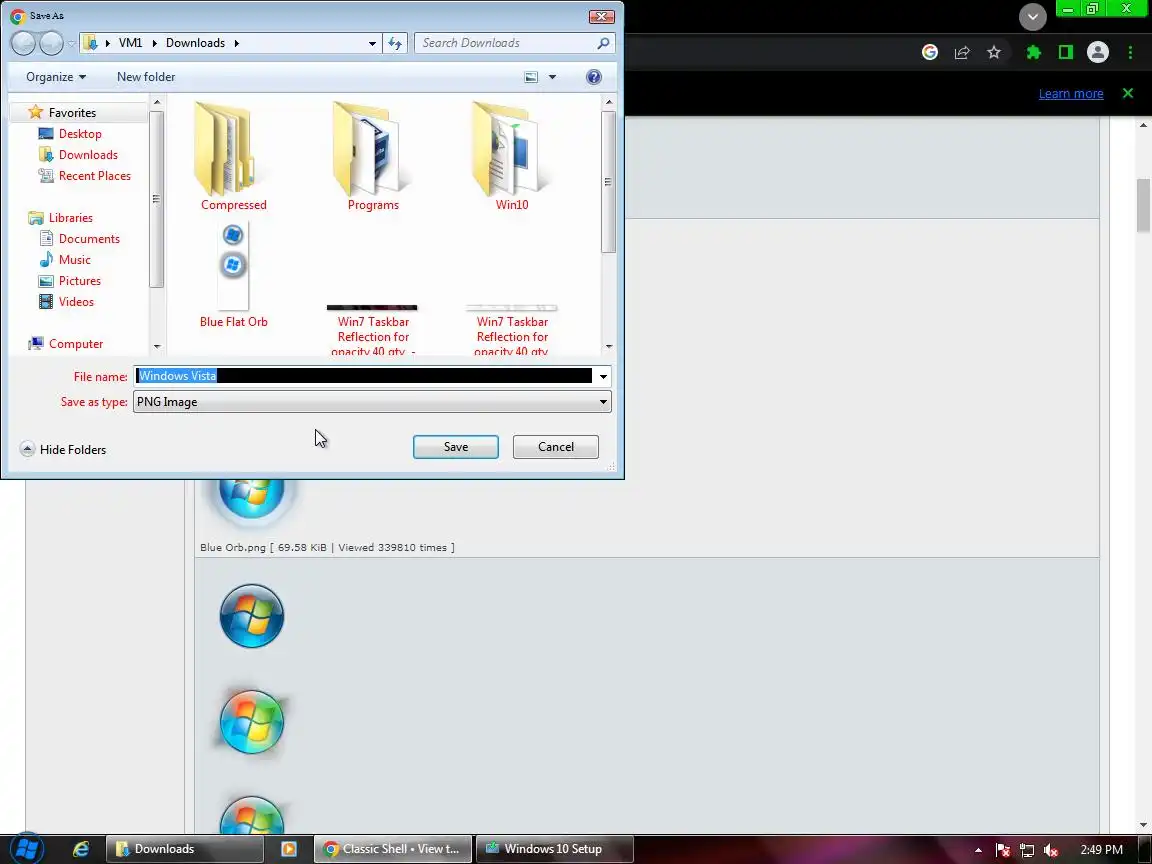Open the Organize dropdown menu

(56, 77)
